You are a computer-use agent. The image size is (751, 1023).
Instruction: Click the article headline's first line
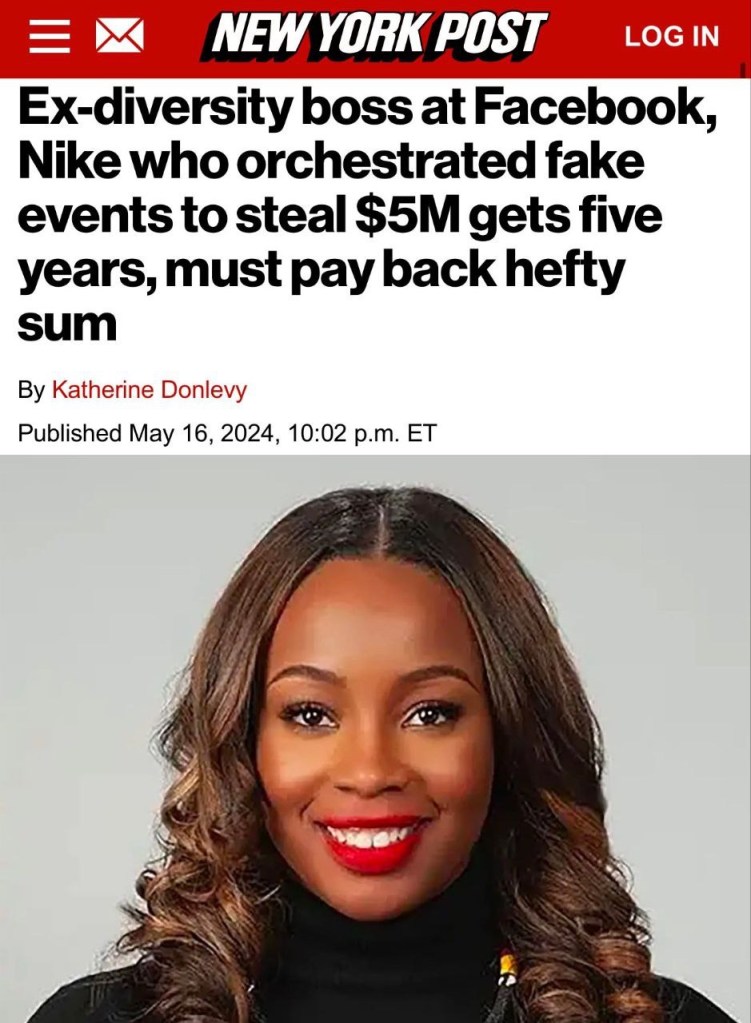[x=369, y=109]
